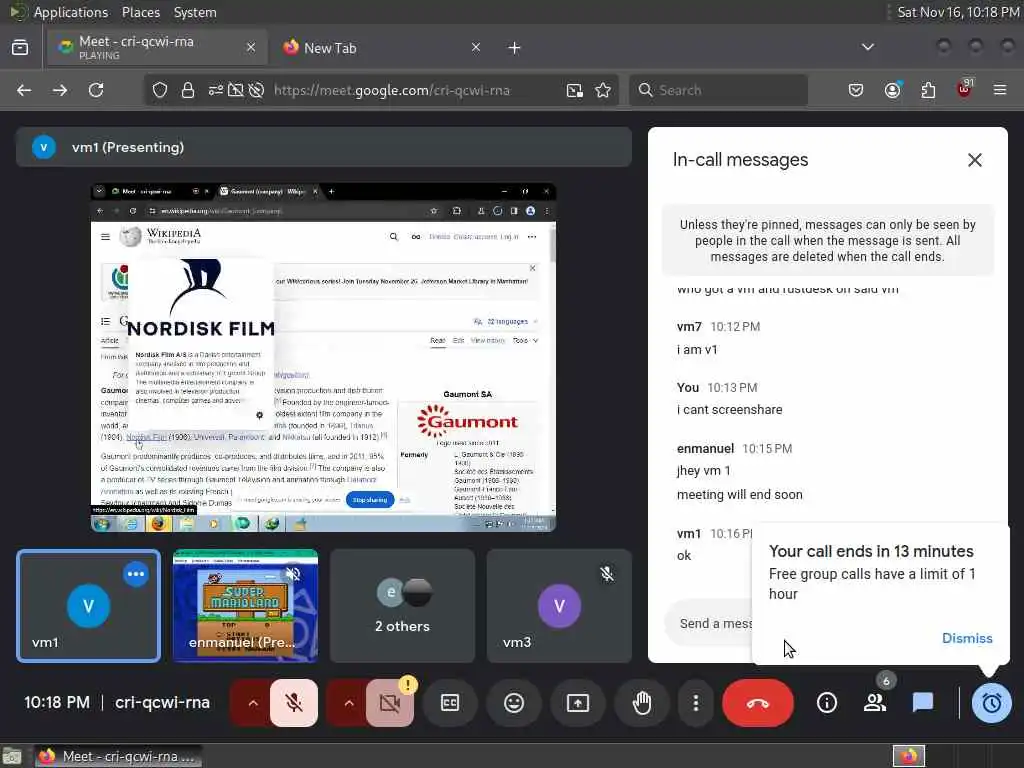Screen dimensions: 1024x768
Task: Toggle the chat messages panel icon
Action: pos(923,703)
